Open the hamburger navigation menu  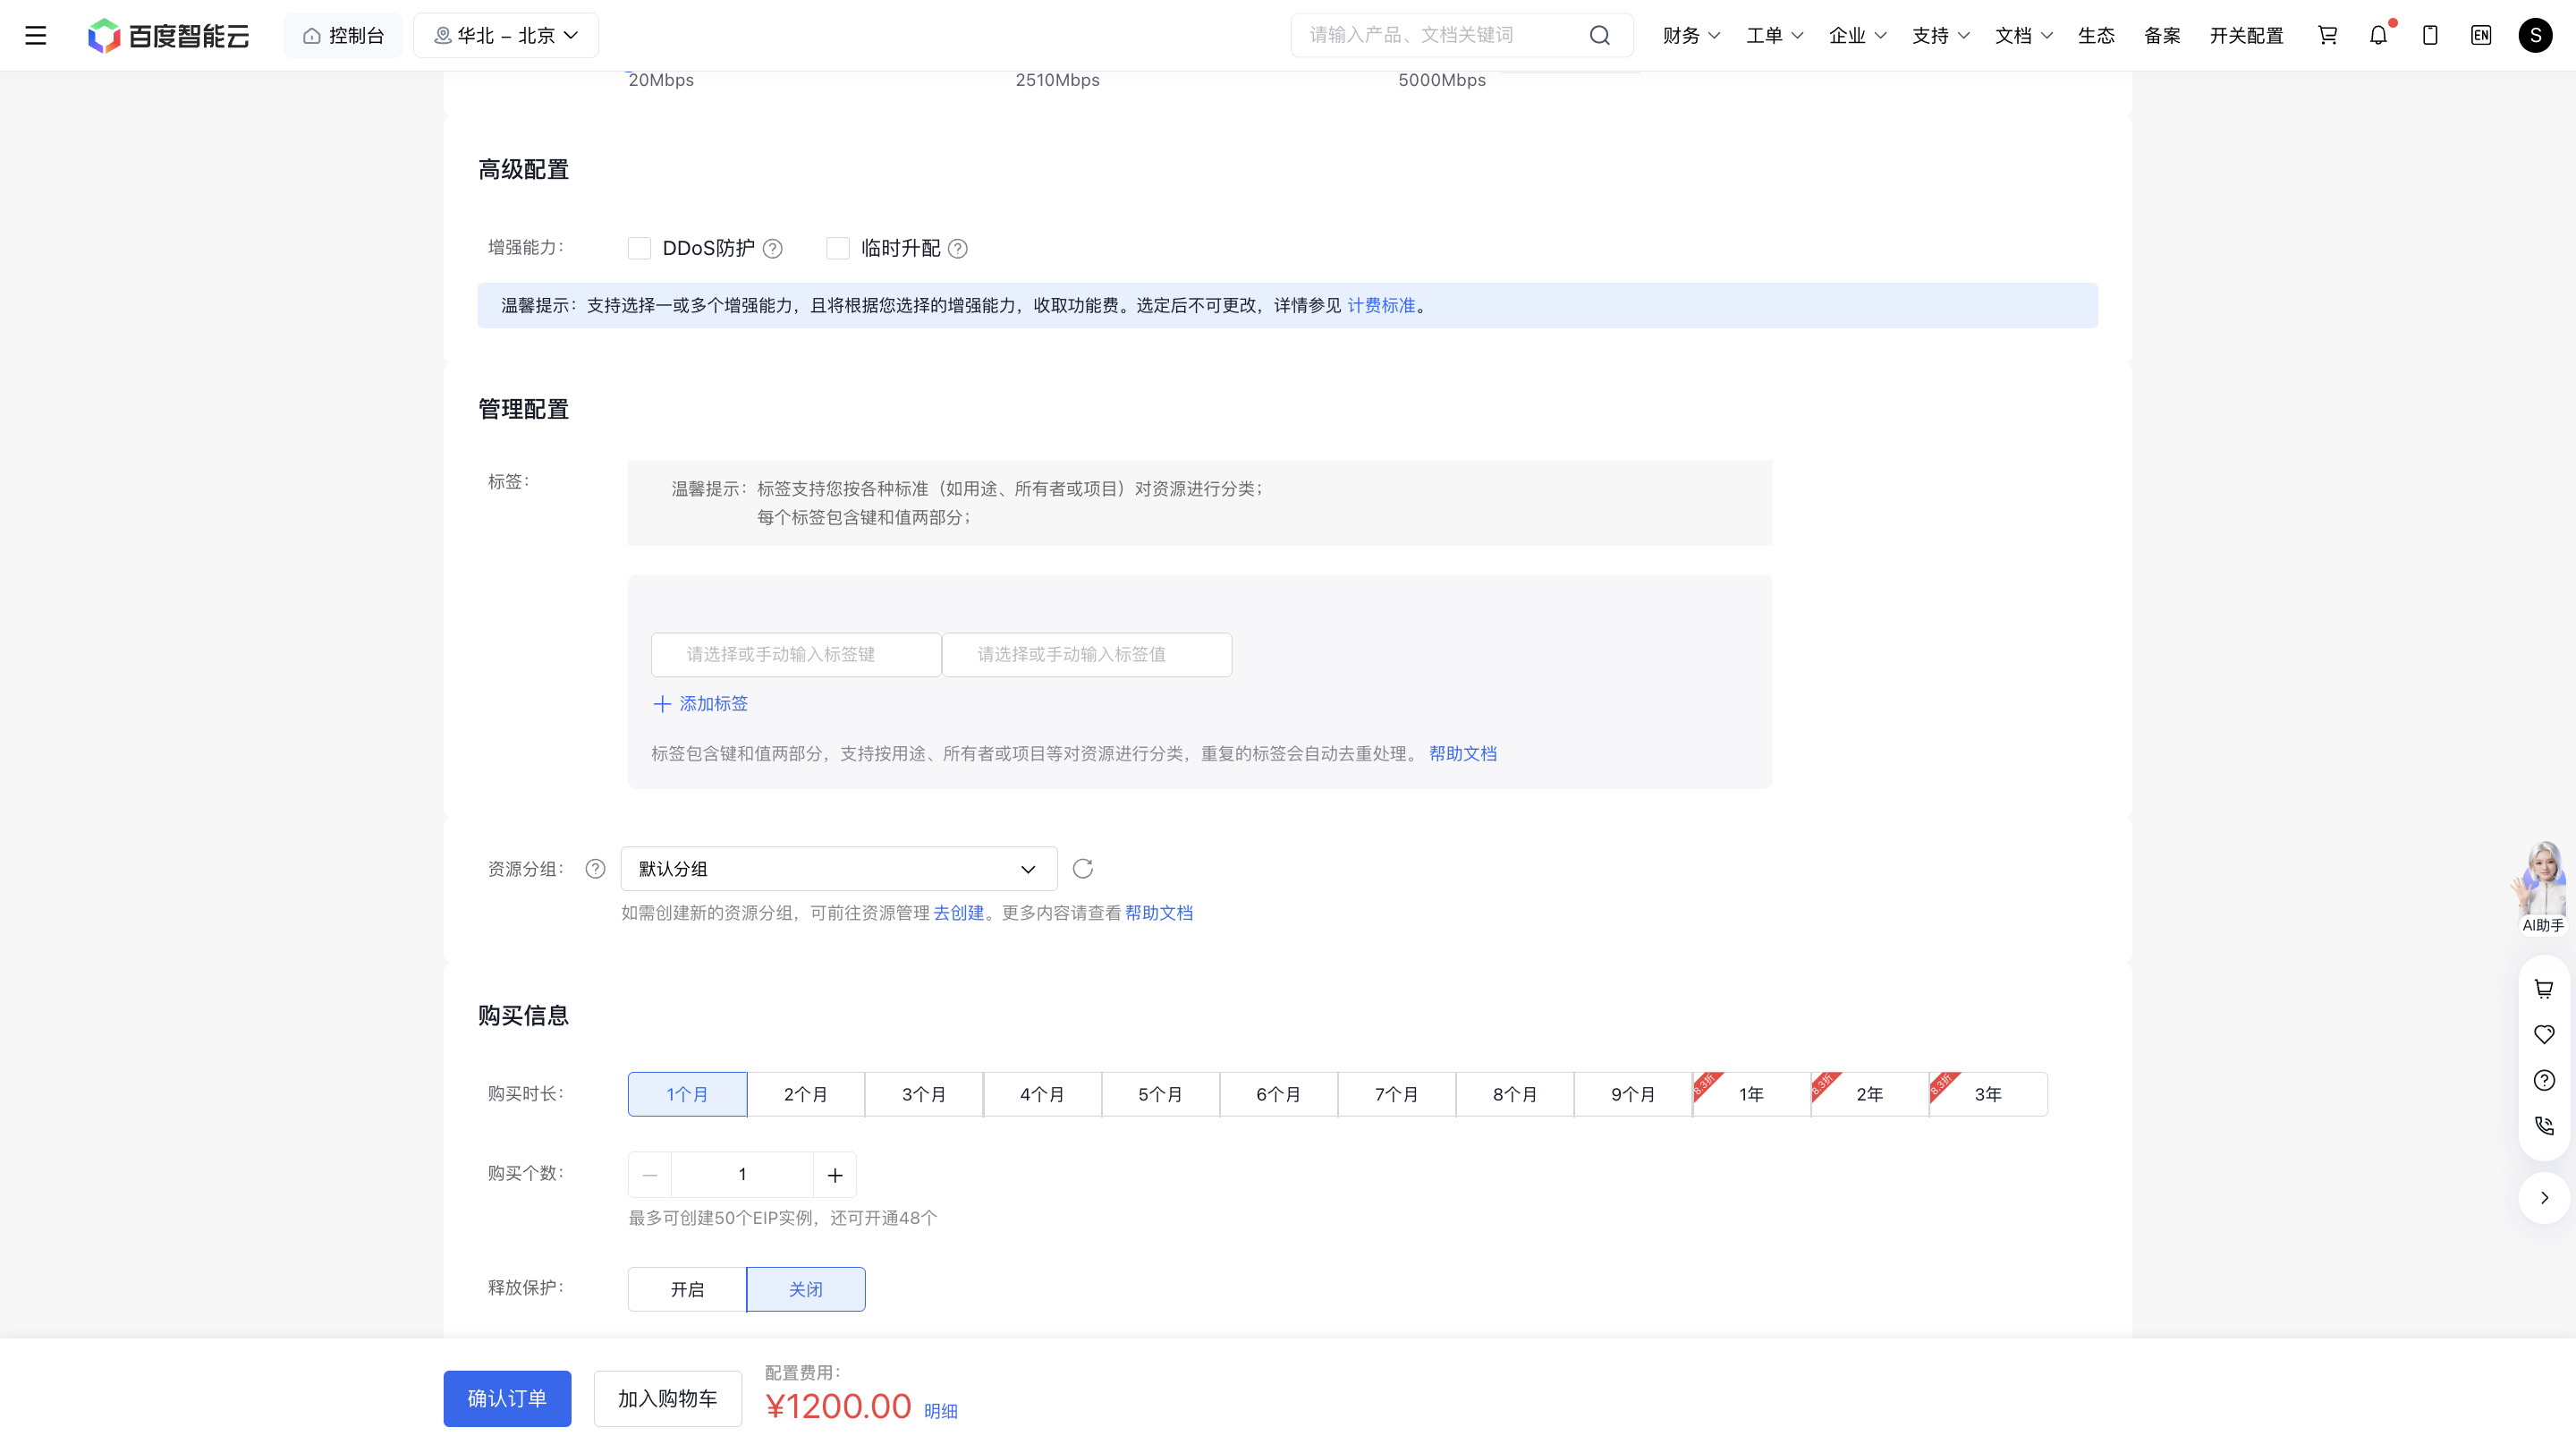click(36, 36)
